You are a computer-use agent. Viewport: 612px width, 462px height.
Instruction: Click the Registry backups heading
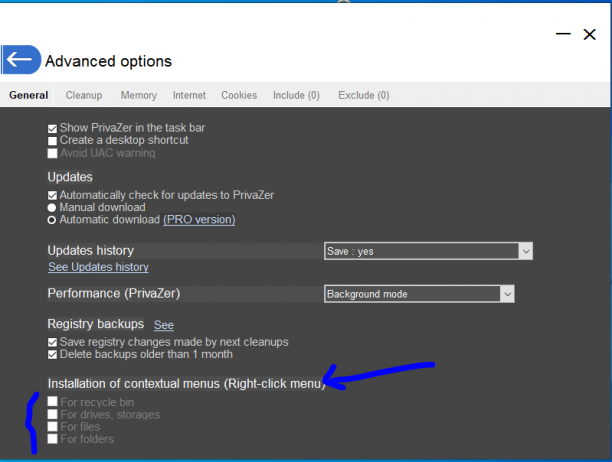pos(96,324)
